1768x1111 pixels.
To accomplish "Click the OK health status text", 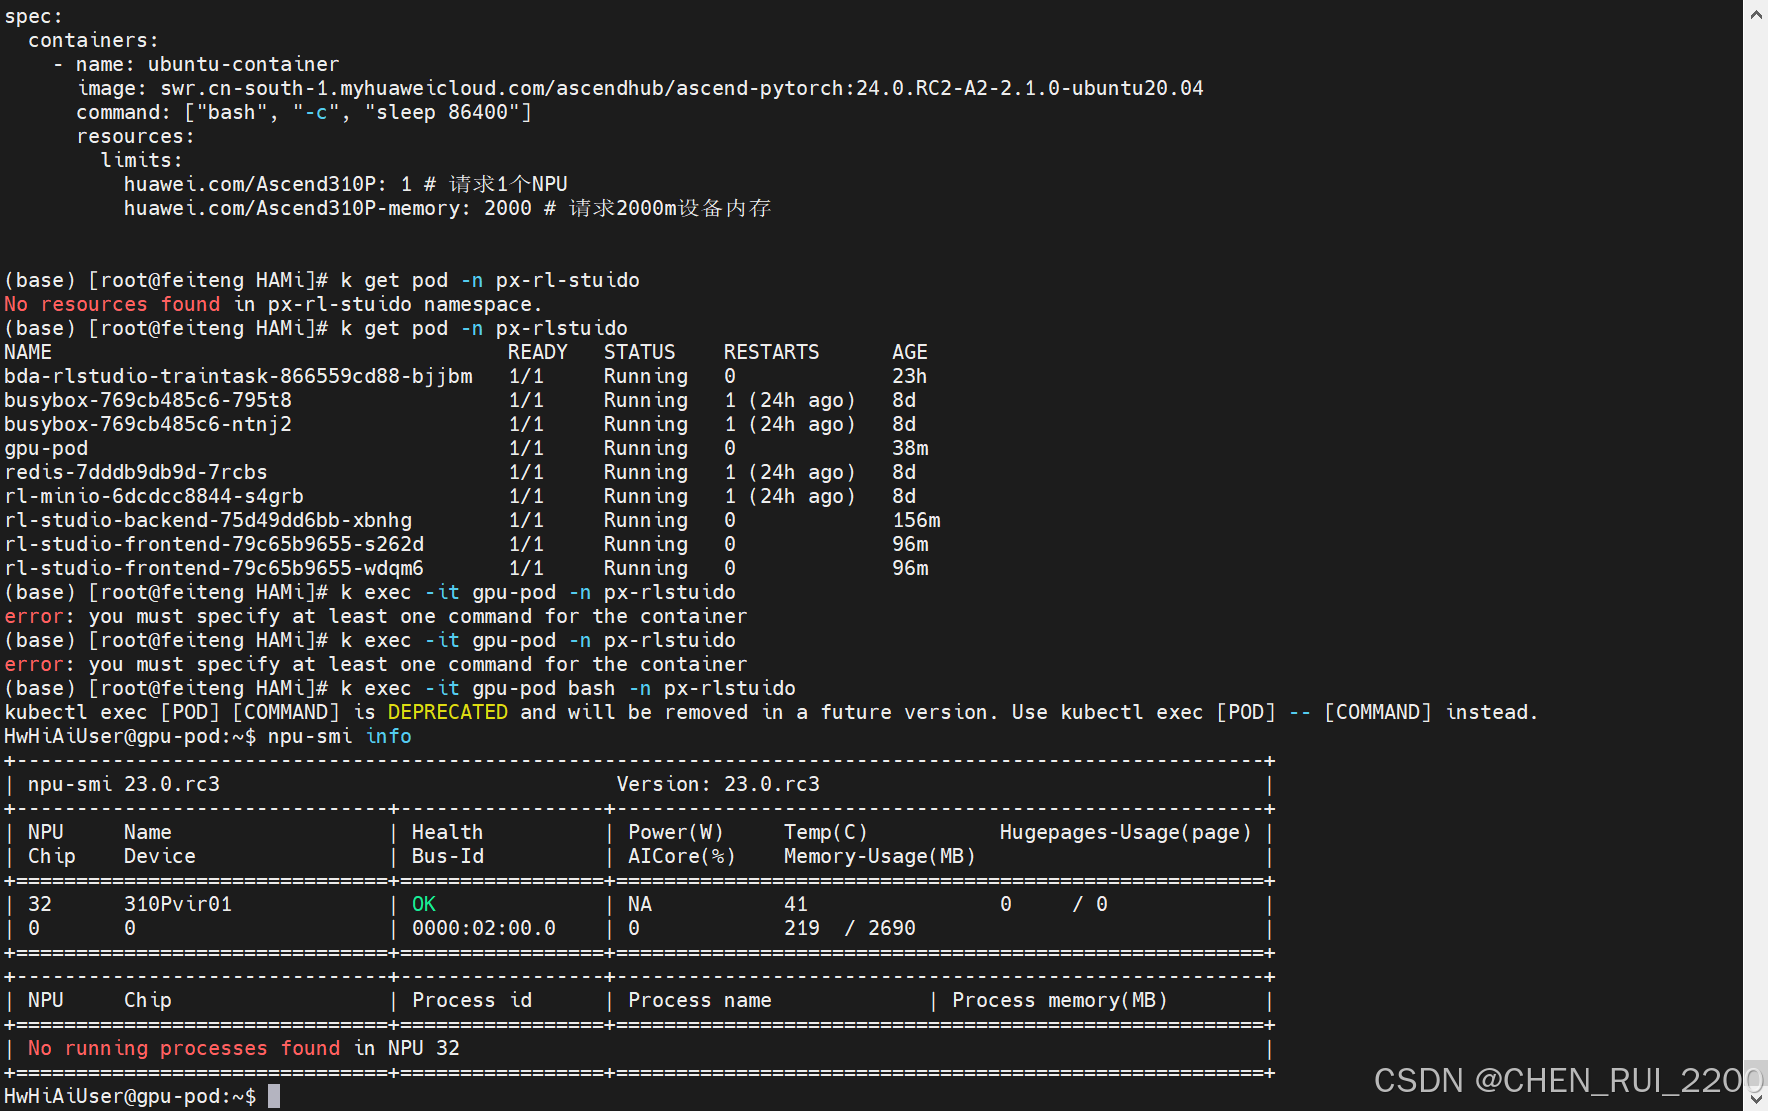I will point(424,903).
